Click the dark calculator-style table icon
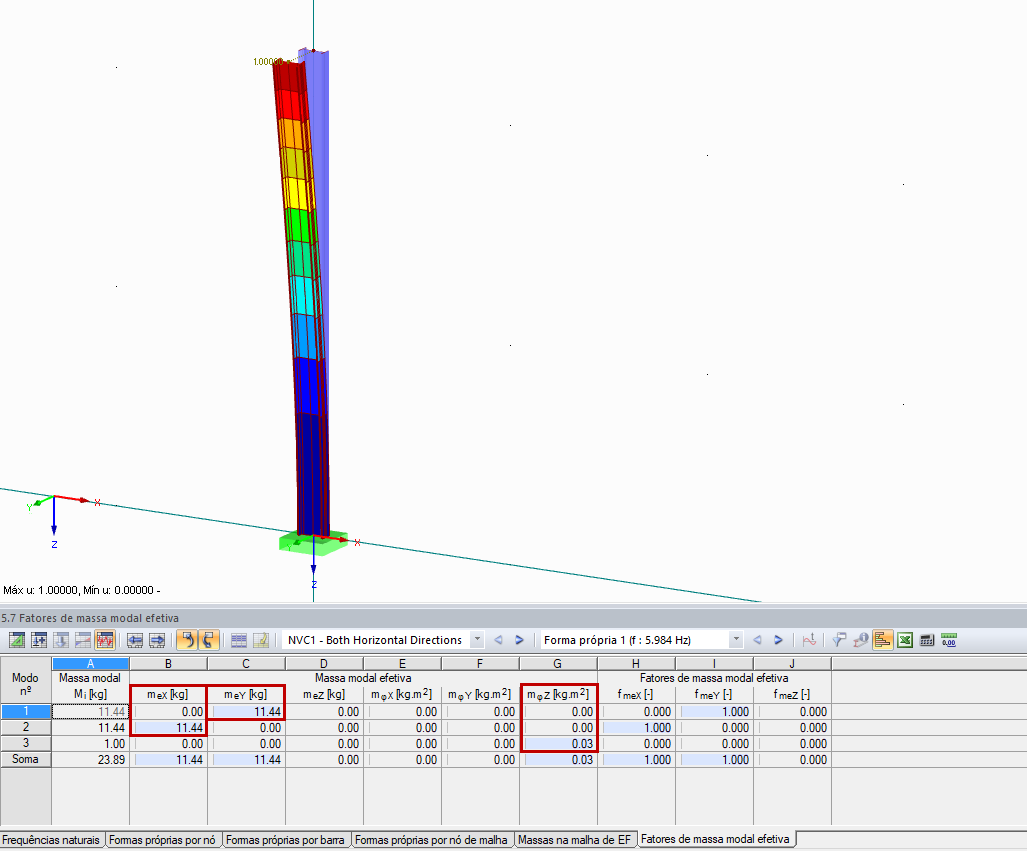 [927, 640]
